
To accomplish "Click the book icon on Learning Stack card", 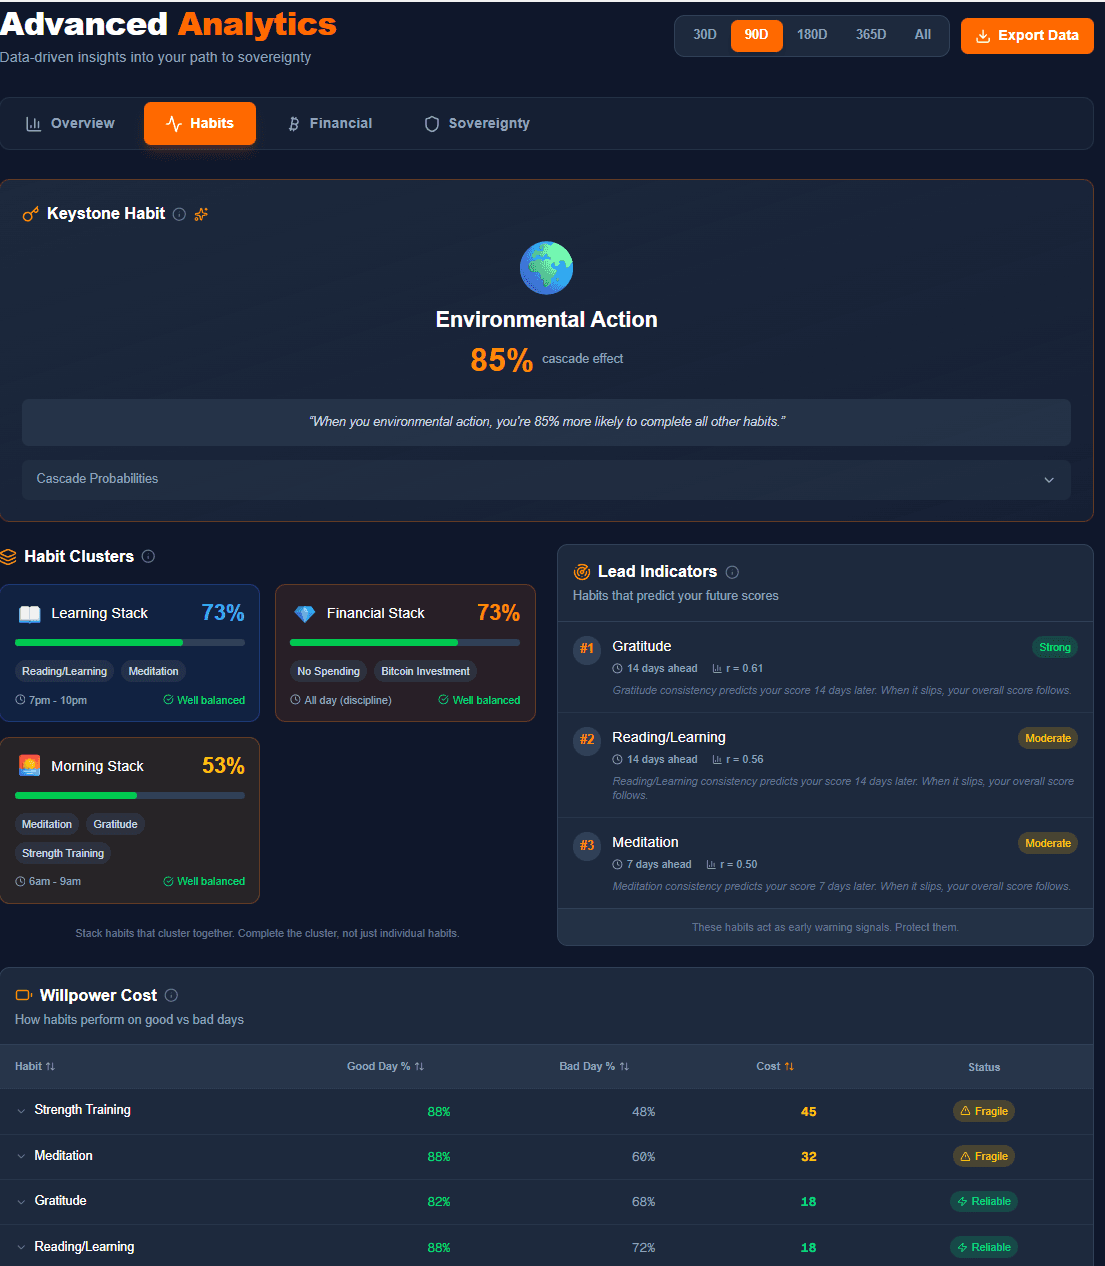I will pyautogui.click(x=29, y=612).
